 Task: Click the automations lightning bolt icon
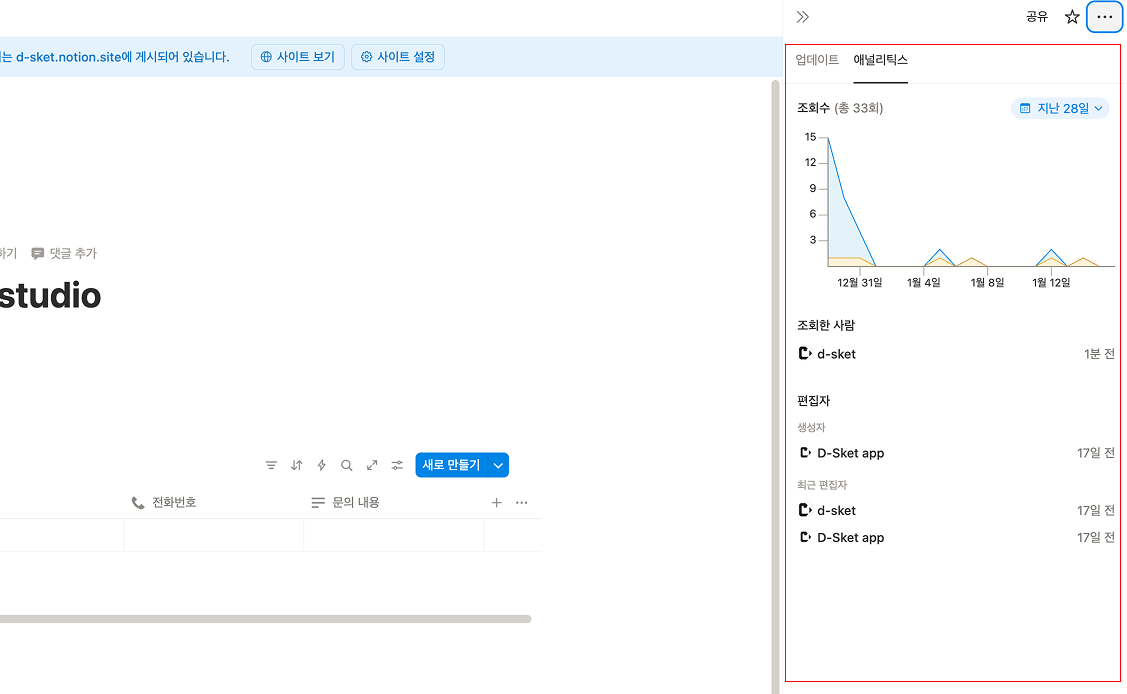click(x=321, y=464)
